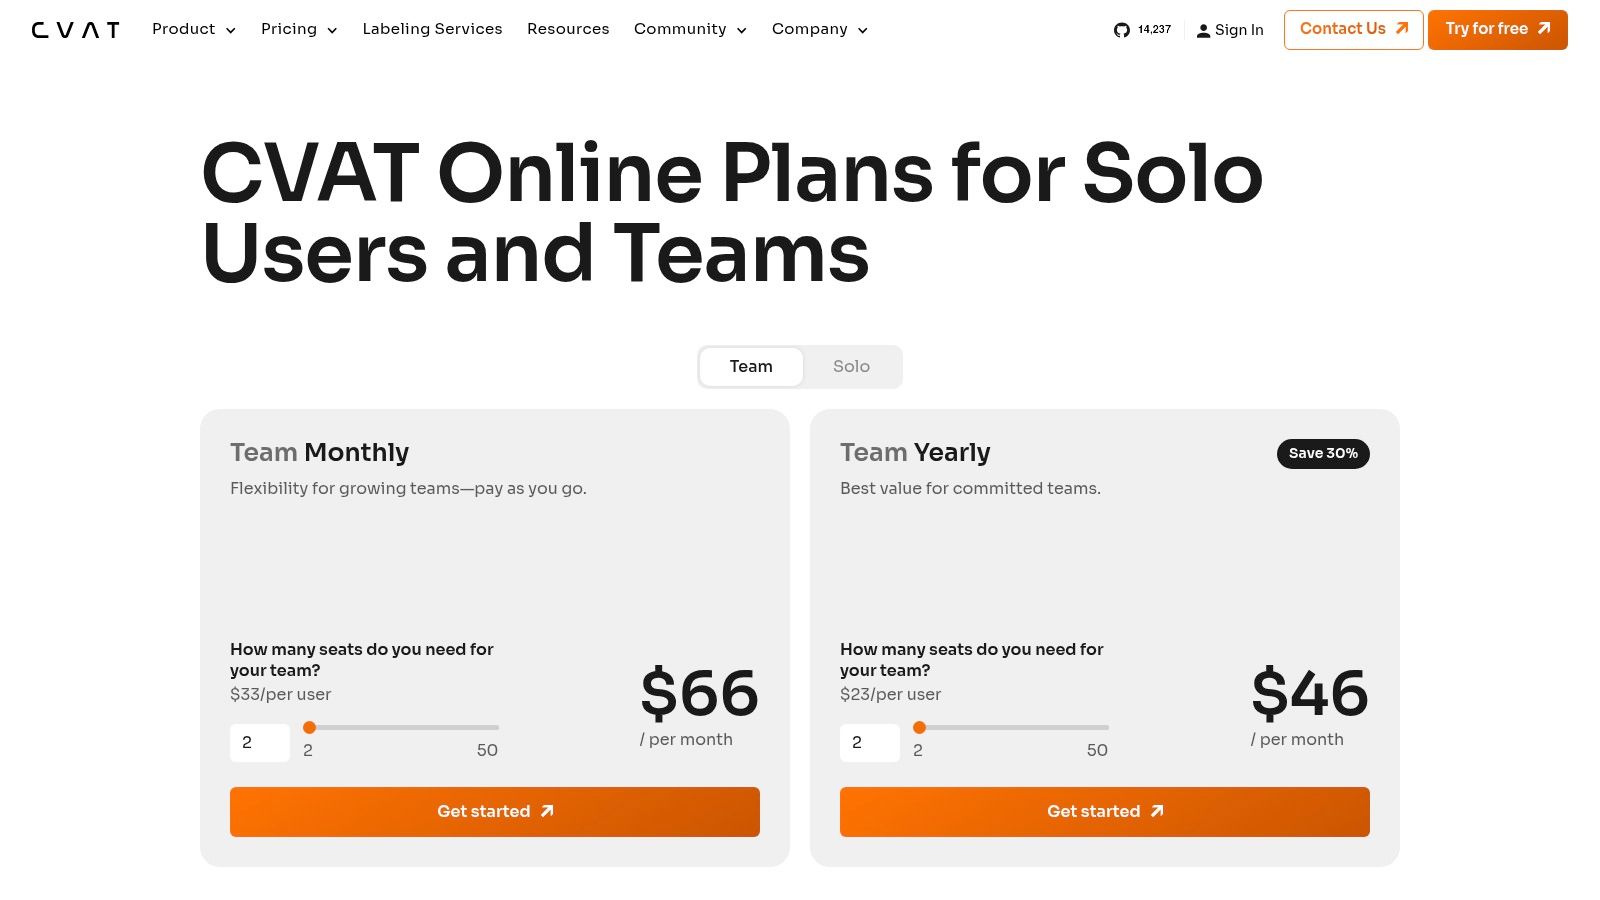The width and height of the screenshot is (1600, 900).
Task: Open the Resources nav item
Action: 568,29
